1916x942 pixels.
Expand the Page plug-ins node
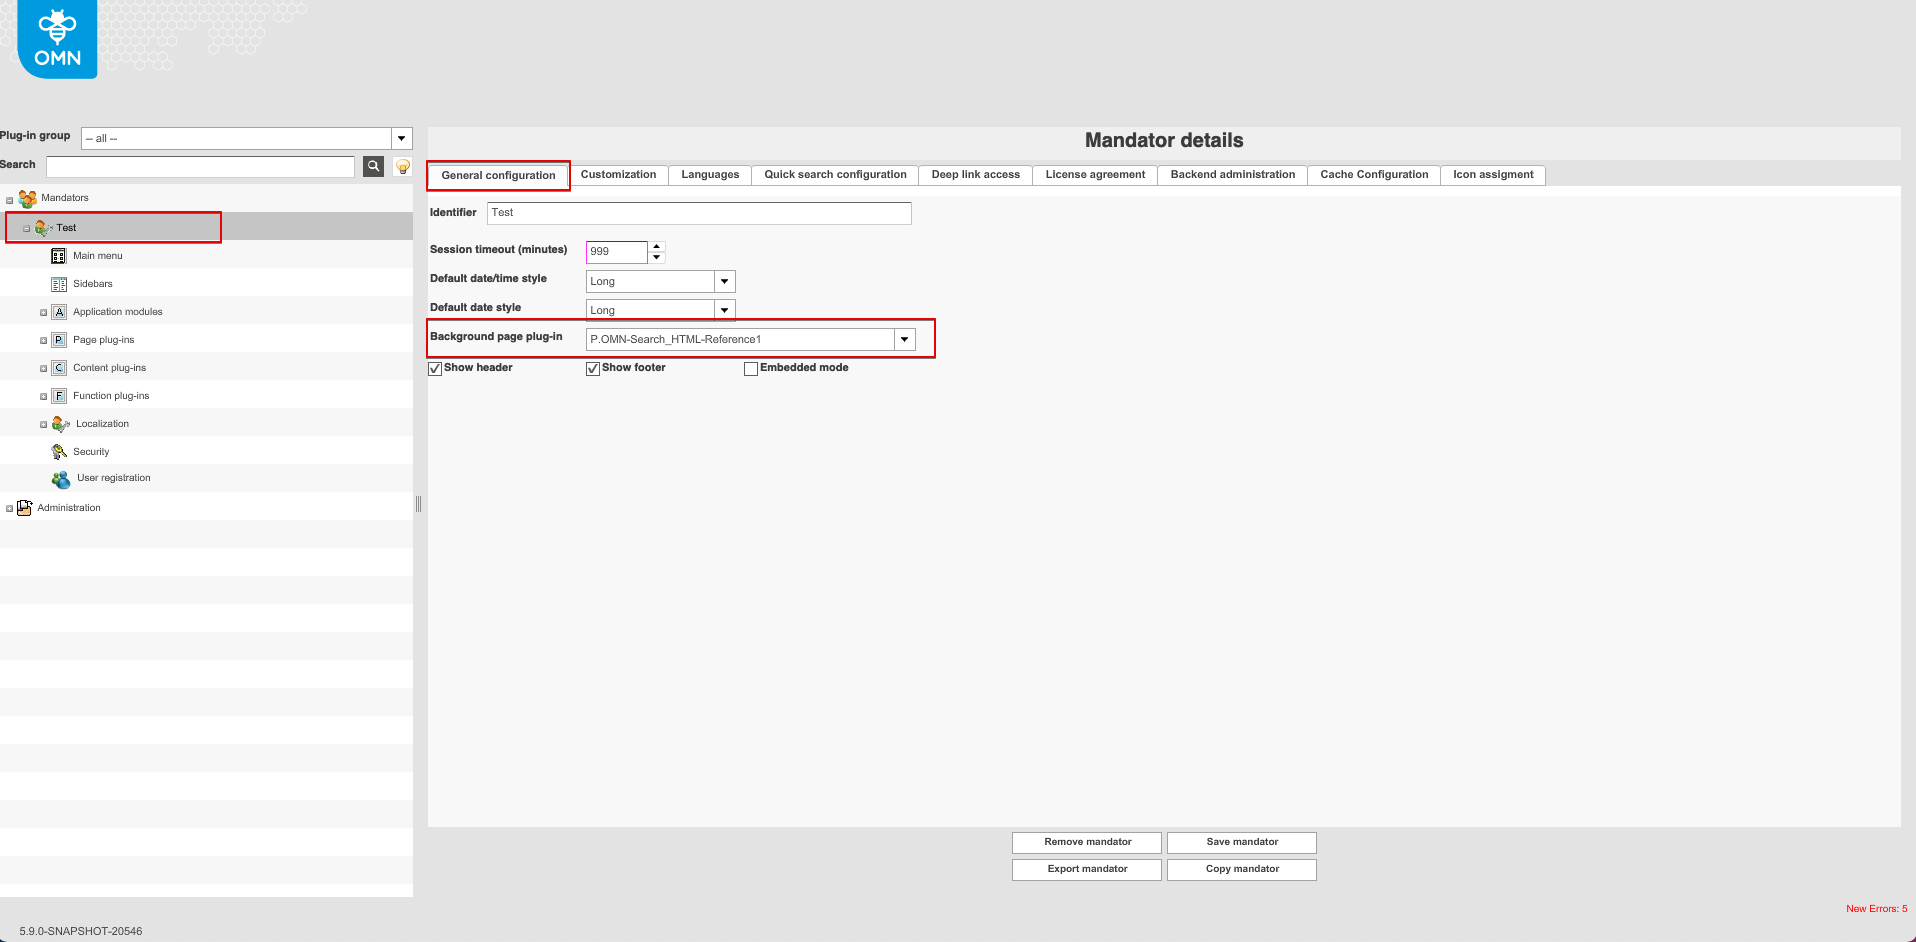[43, 341]
